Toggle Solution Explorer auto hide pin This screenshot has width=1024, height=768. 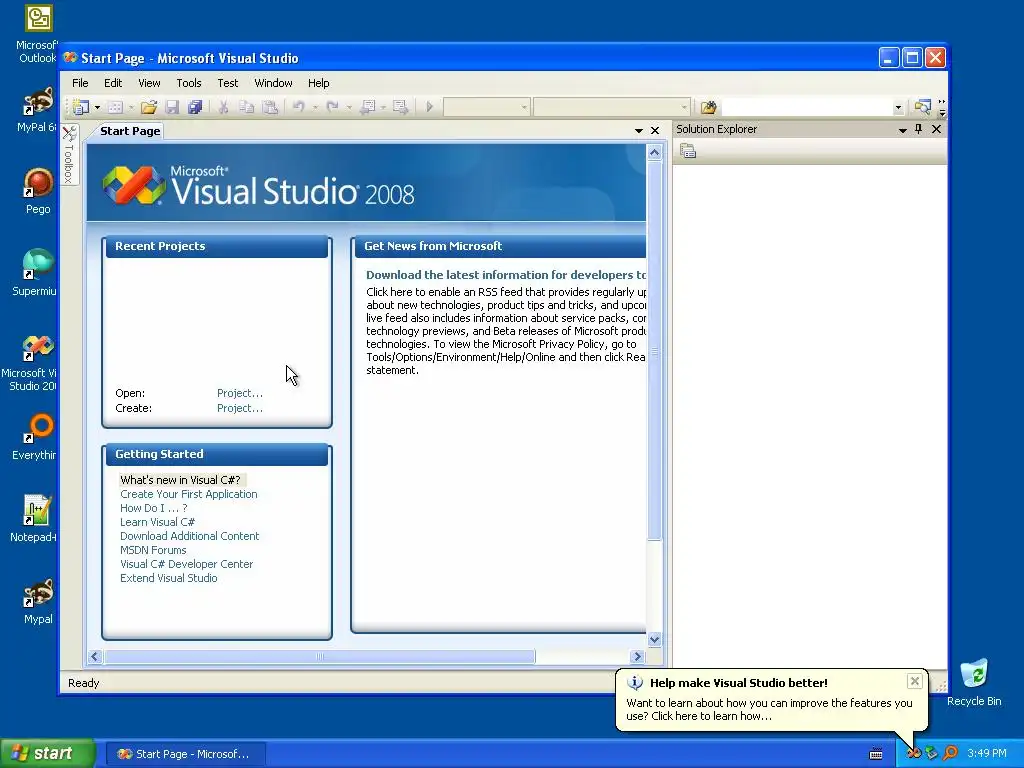(919, 129)
